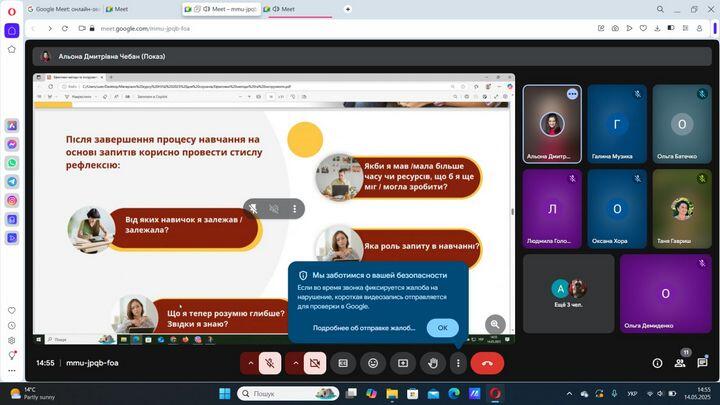The height and width of the screenshot is (405, 720).
Task: Open Opera sidebar three-dot more menu
Action: 12,371
